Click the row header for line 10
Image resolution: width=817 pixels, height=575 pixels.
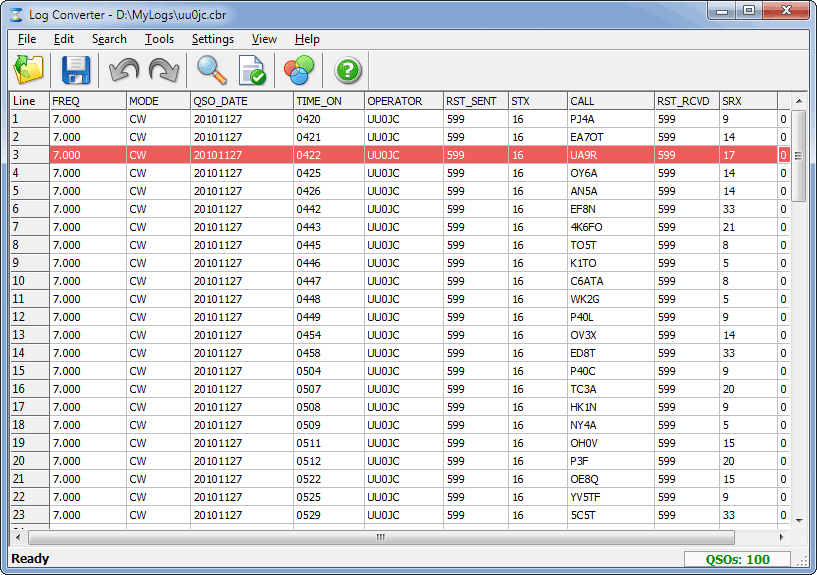[x=29, y=281]
